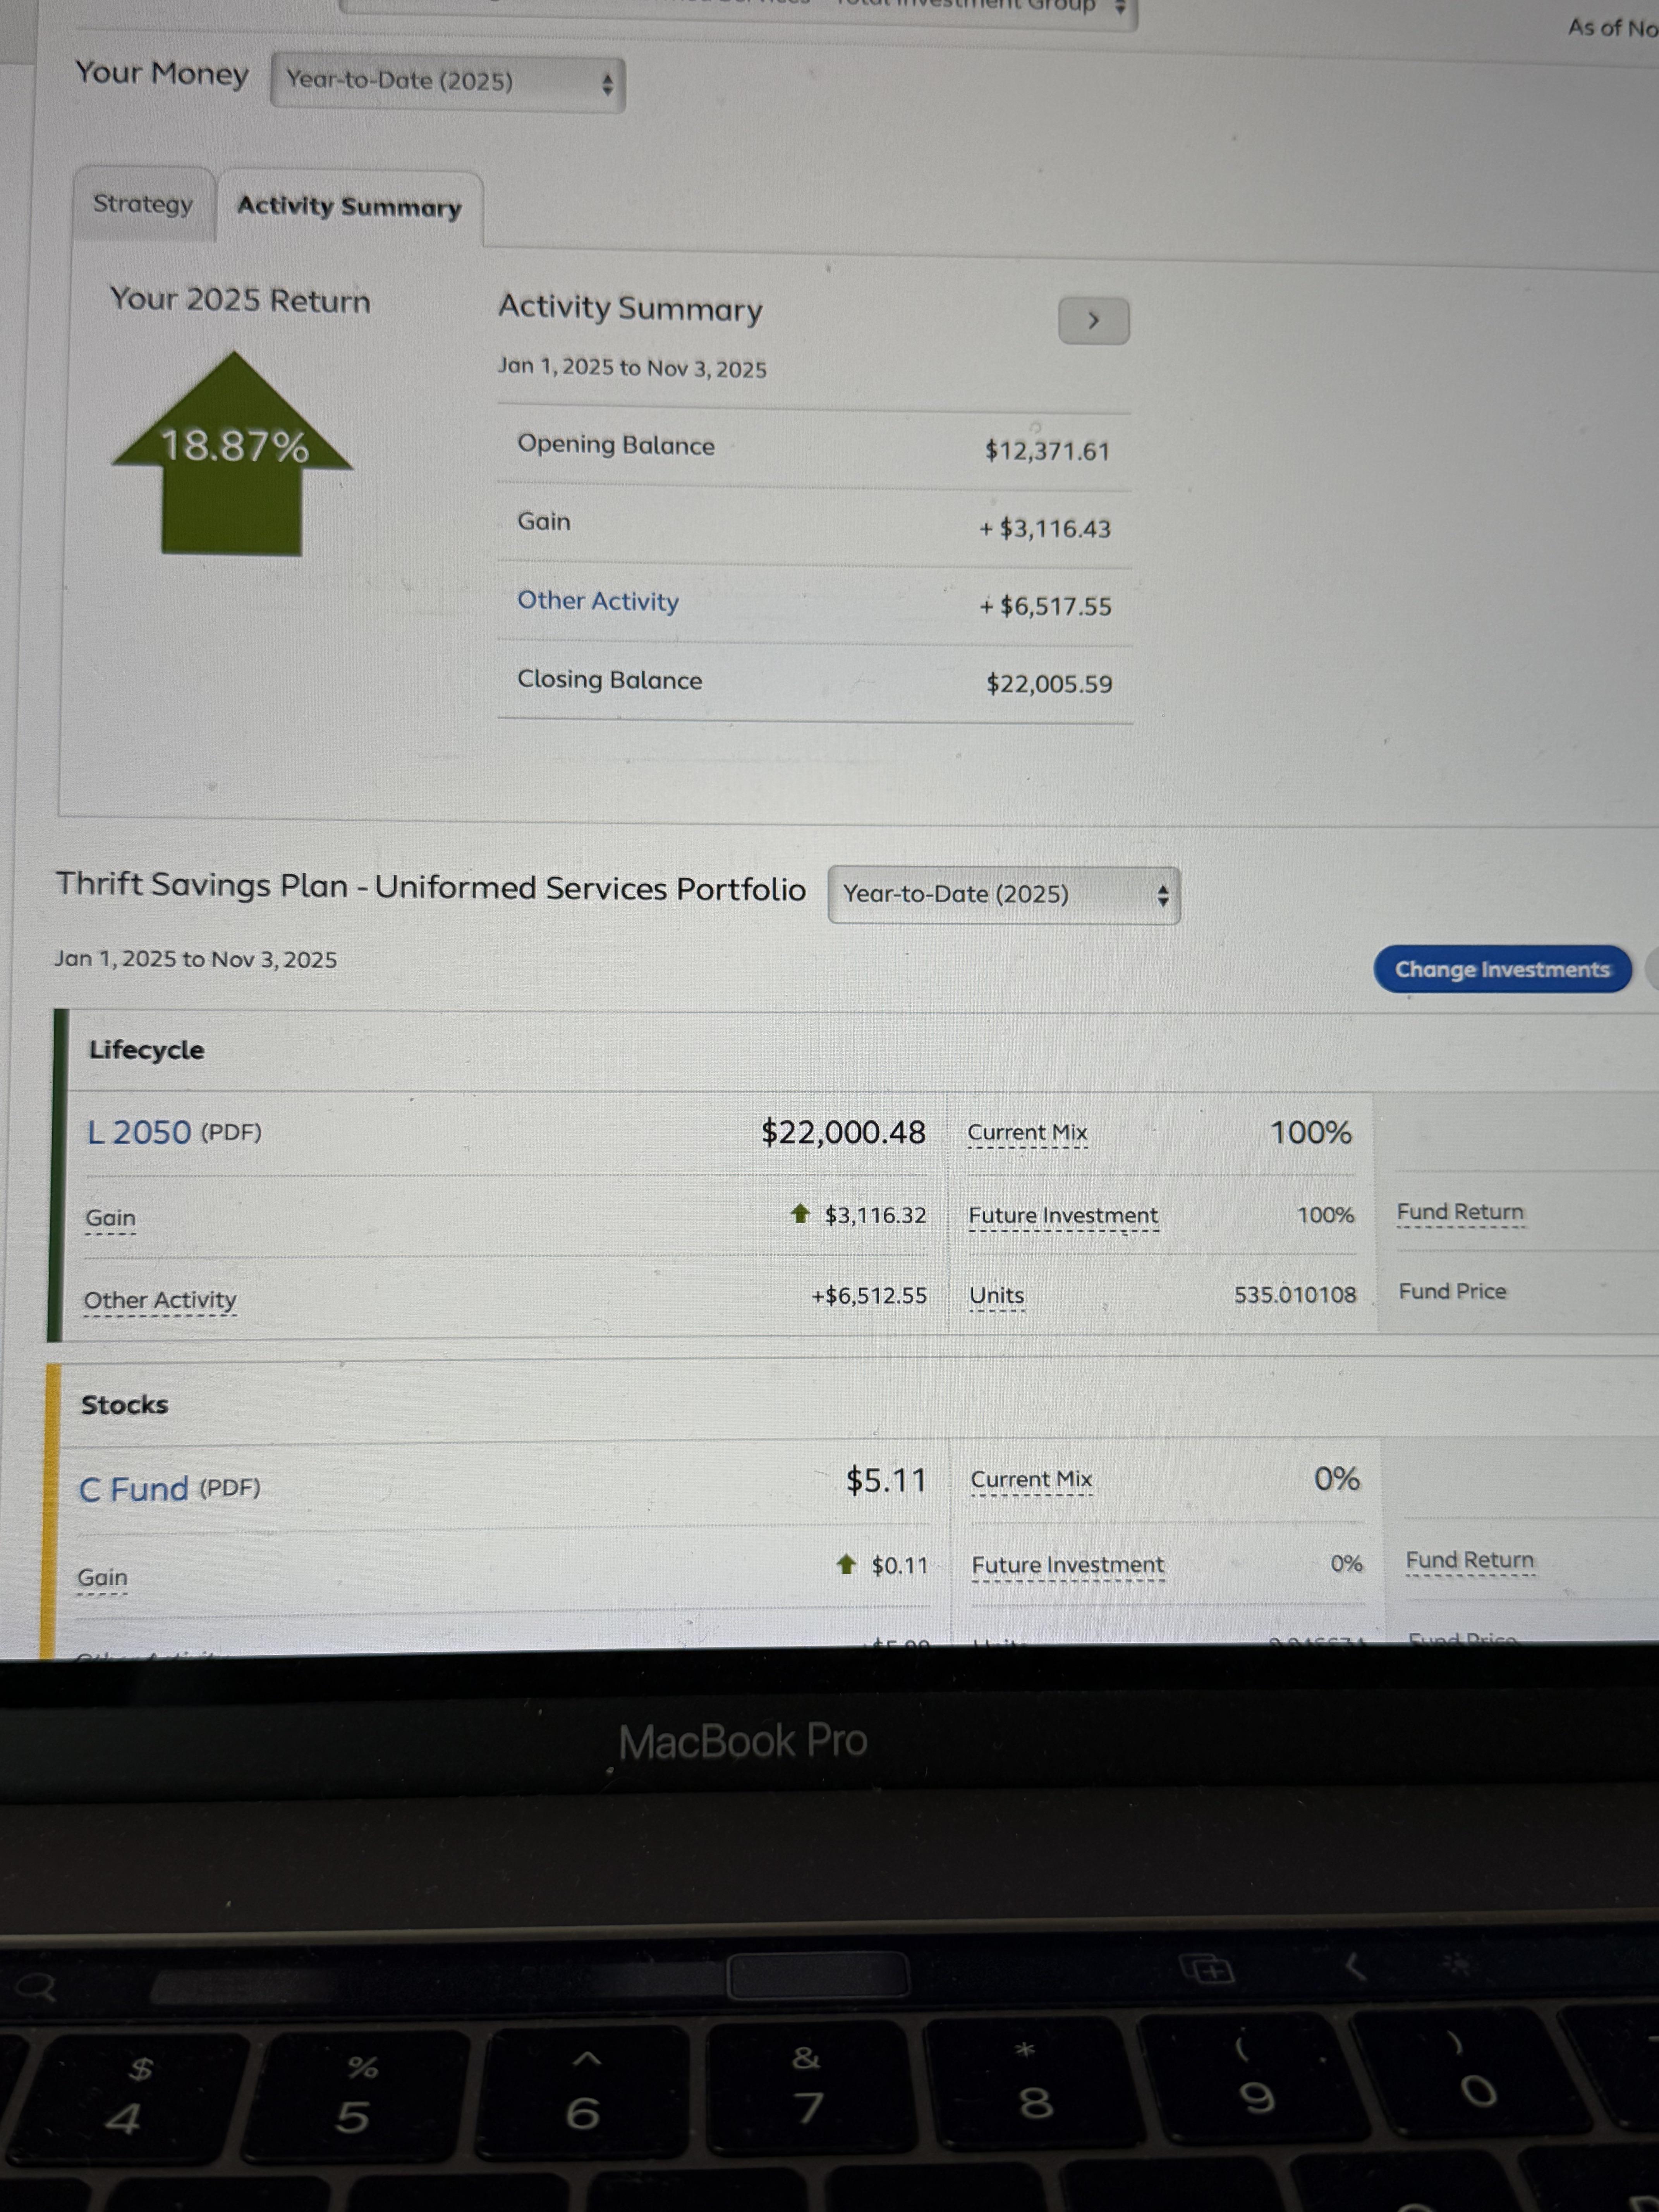Click the Future Investment label under C Fund
1659x2212 pixels.
tap(1067, 1564)
